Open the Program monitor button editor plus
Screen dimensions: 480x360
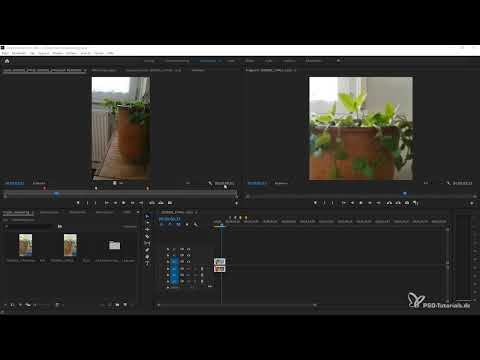pyautogui.click(x=472, y=203)
